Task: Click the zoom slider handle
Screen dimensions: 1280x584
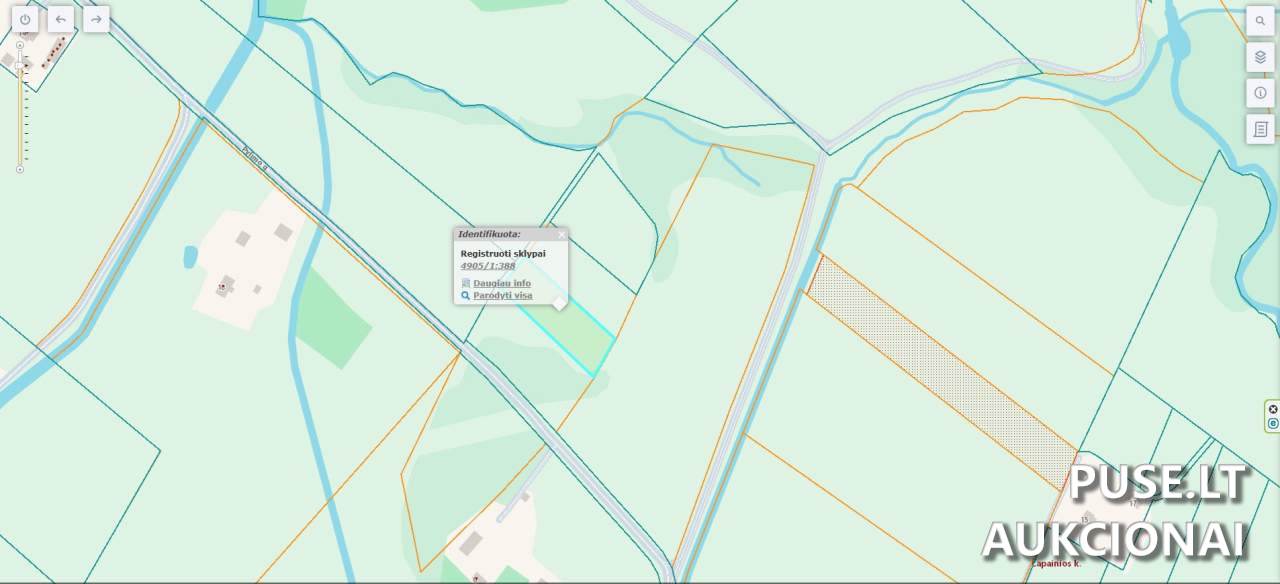Action: (x=20, y=64)
